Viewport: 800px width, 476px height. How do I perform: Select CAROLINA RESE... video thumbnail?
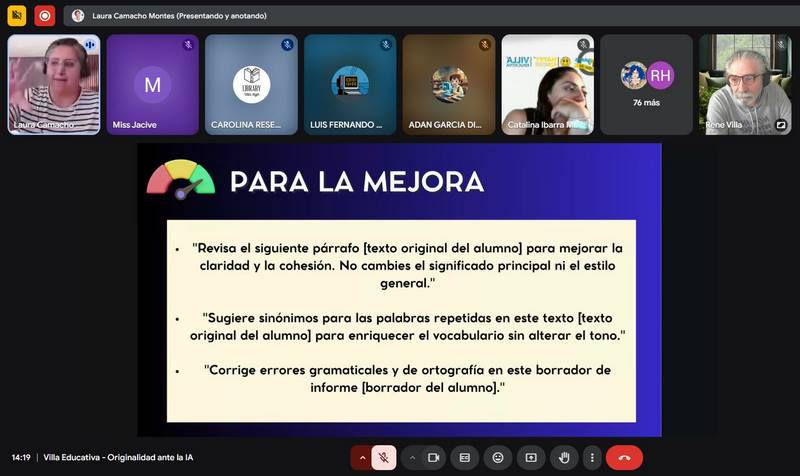tap(251, 85)
